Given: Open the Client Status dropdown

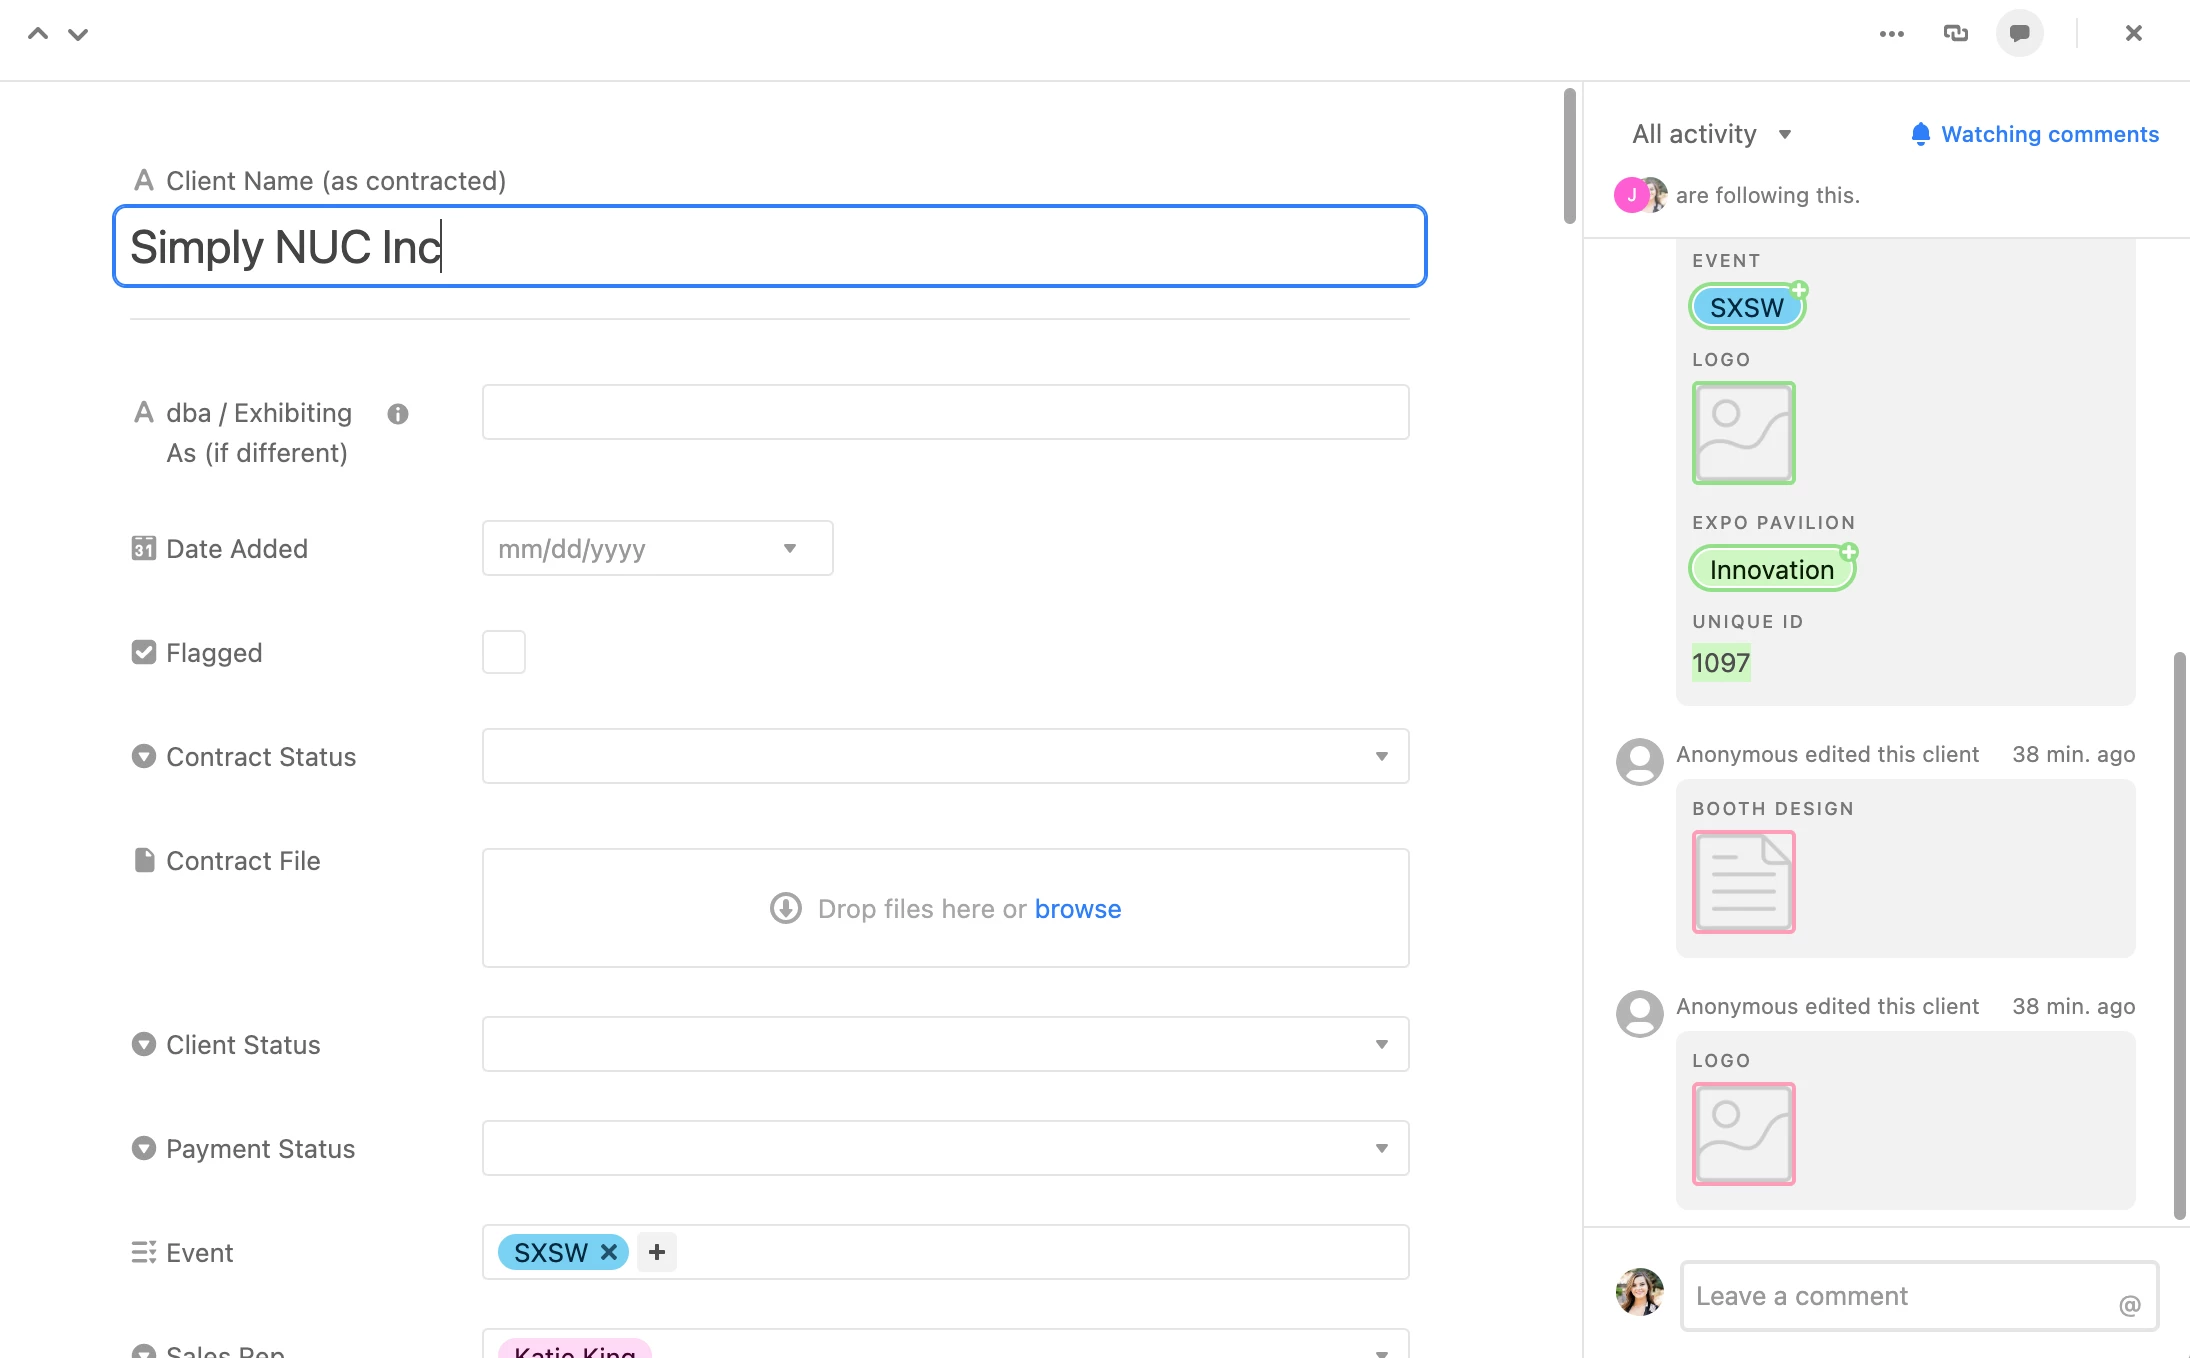Looking at the screenshot, I should click(945, 1044).
